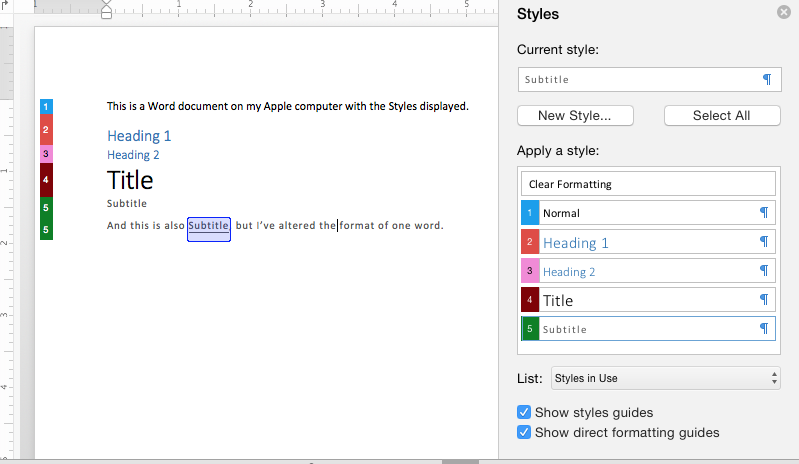
Task: Click pink style guide 3 in margin
Action: coord(46,154)
